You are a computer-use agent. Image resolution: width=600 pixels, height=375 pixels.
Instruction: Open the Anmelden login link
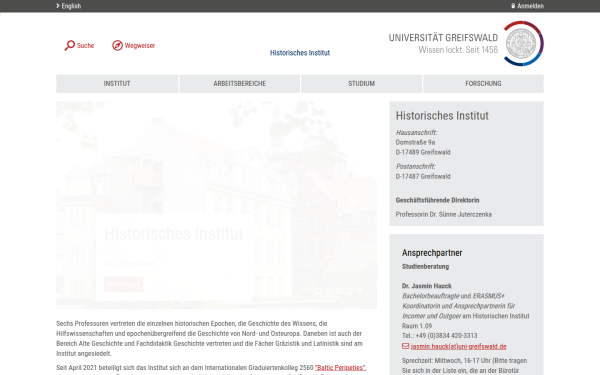(530, 6)
